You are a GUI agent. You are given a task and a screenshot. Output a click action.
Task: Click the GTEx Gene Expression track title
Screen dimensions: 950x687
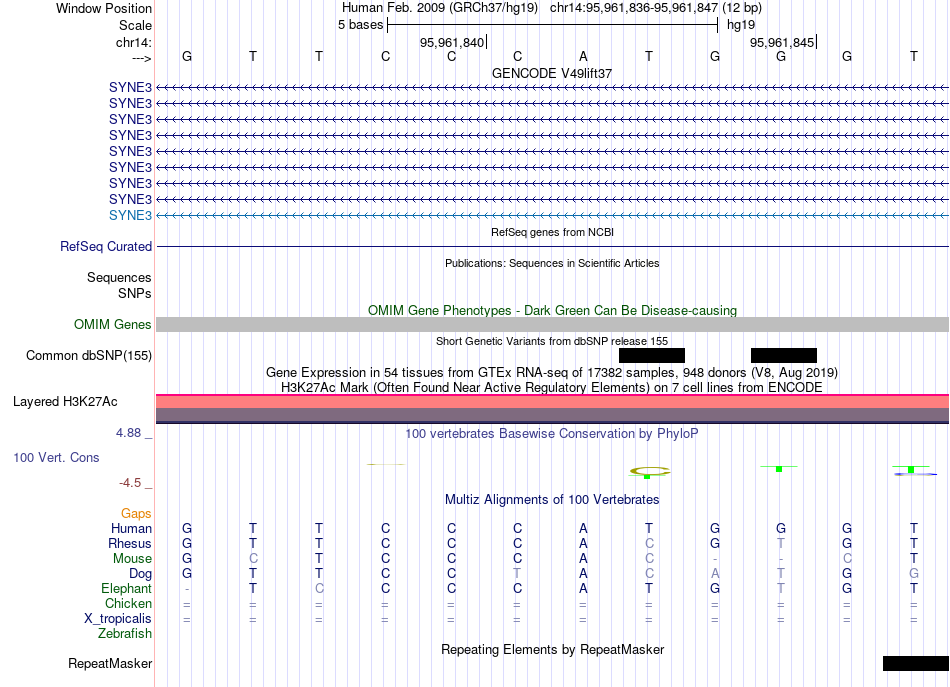552,372
